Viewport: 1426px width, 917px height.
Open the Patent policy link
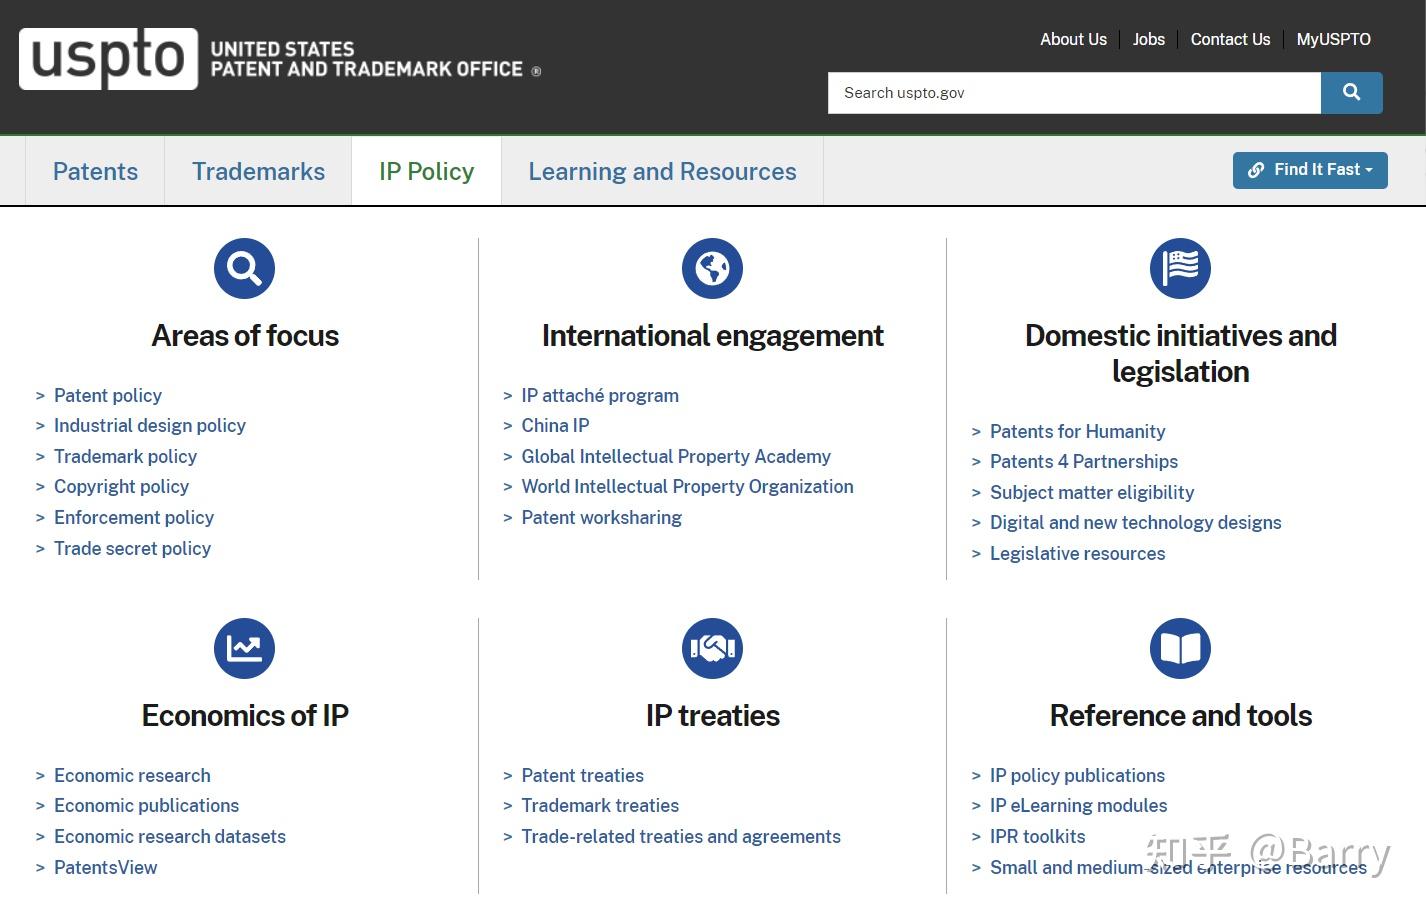click(x=108, y=395)
